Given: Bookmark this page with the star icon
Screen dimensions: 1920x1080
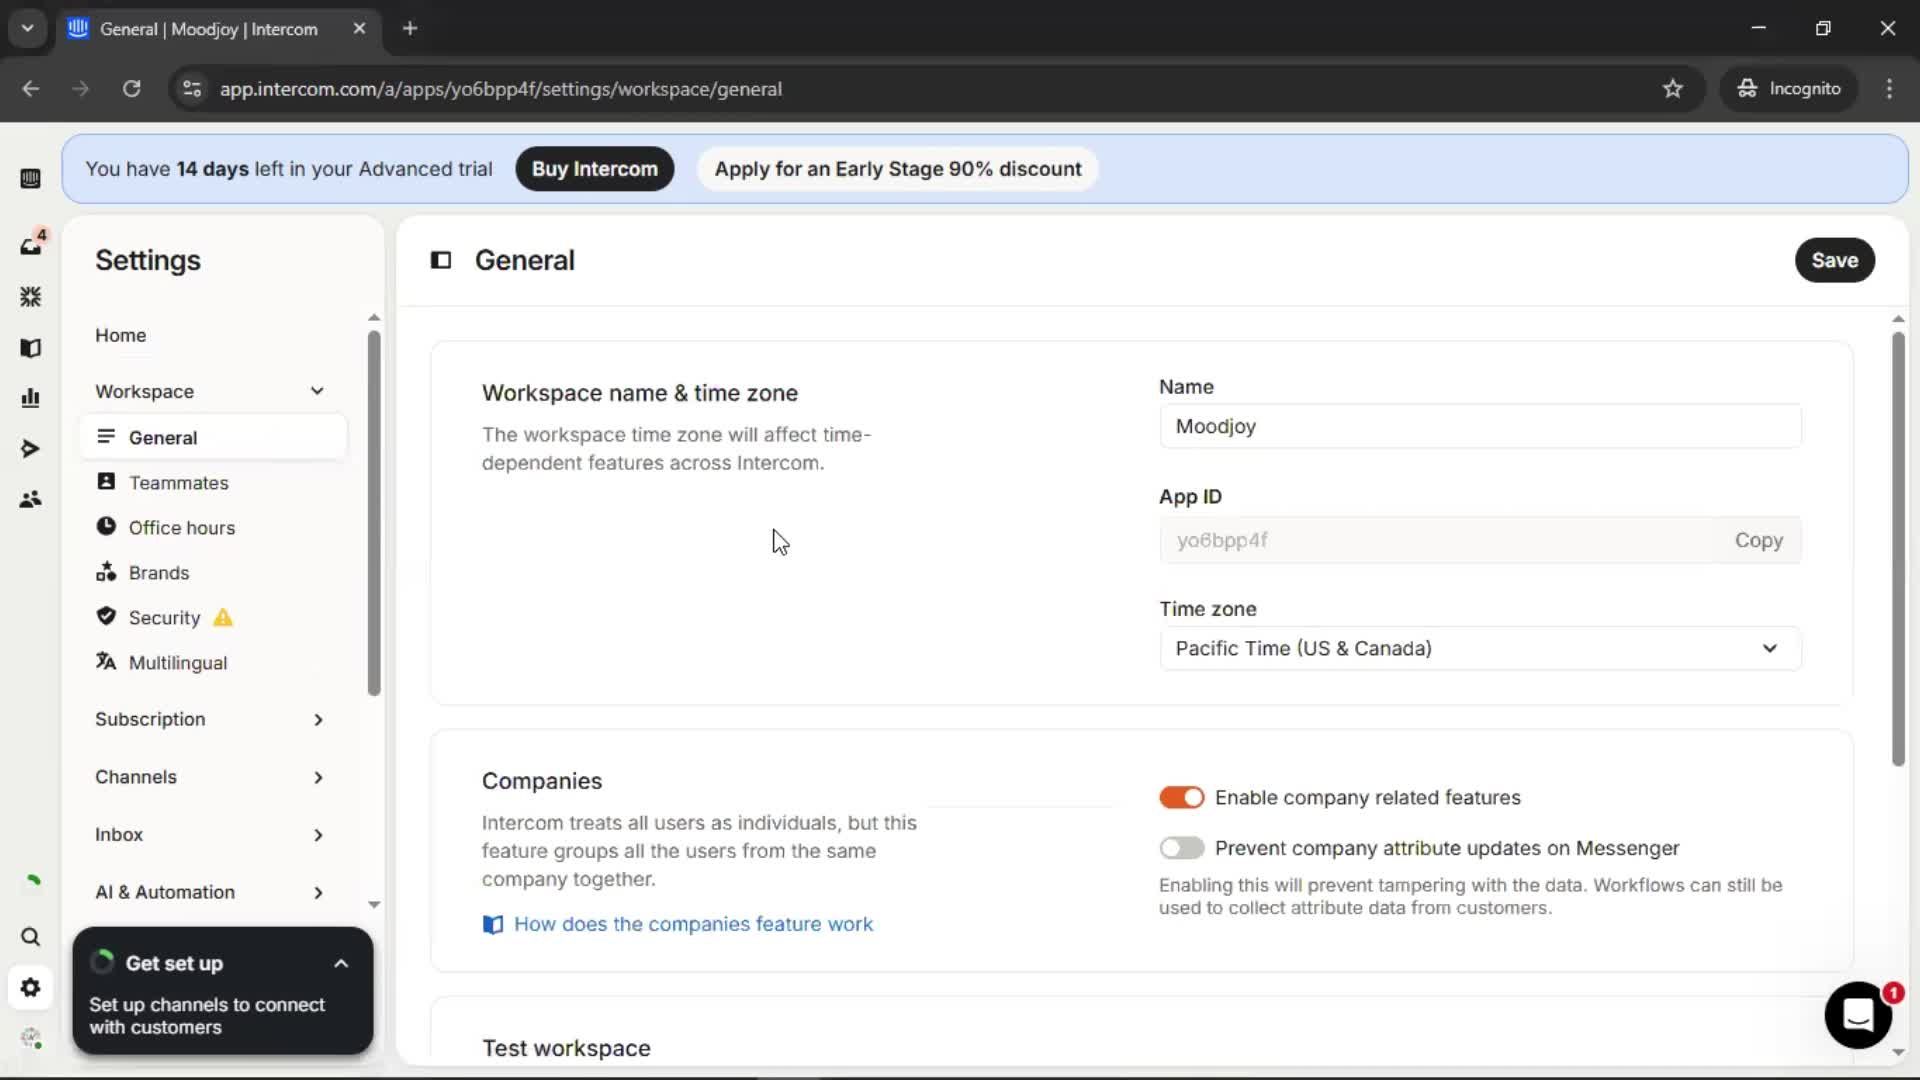Looking at the screenshot, I should pyautogui.click(x=1673, y=89).
